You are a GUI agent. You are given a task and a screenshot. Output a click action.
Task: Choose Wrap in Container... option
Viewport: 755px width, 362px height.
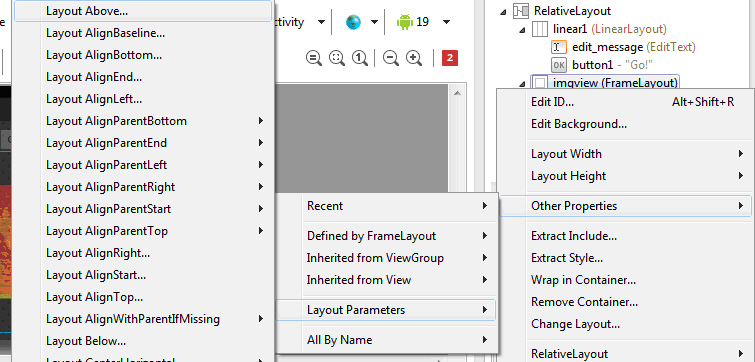(x=625, y=280)
